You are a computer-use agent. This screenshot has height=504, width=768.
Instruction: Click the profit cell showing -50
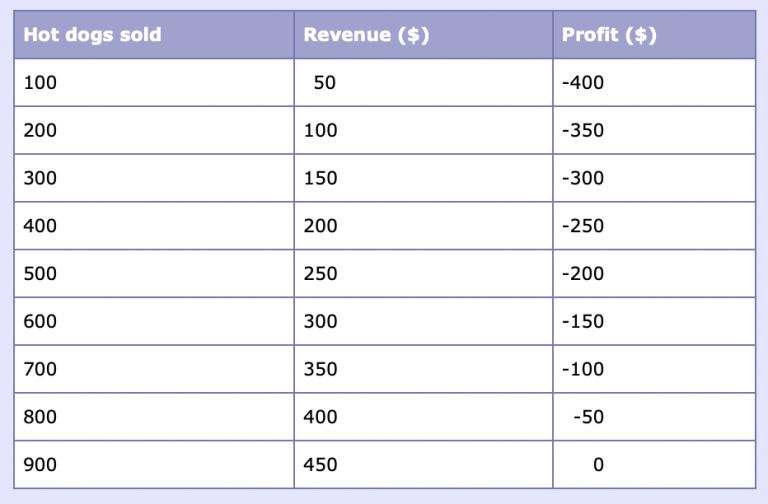coord(589,417)
